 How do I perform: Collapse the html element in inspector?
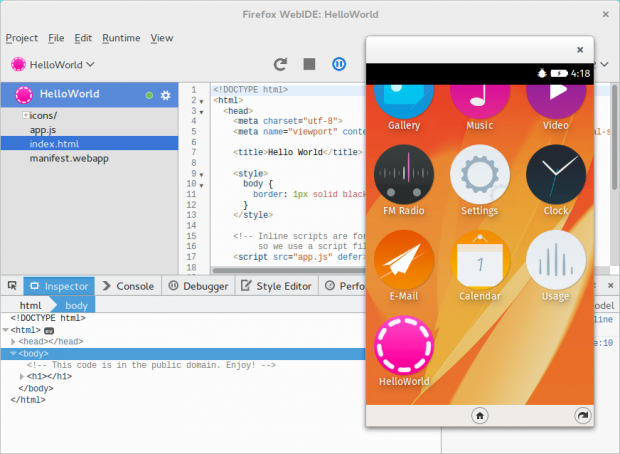point(6,329)
